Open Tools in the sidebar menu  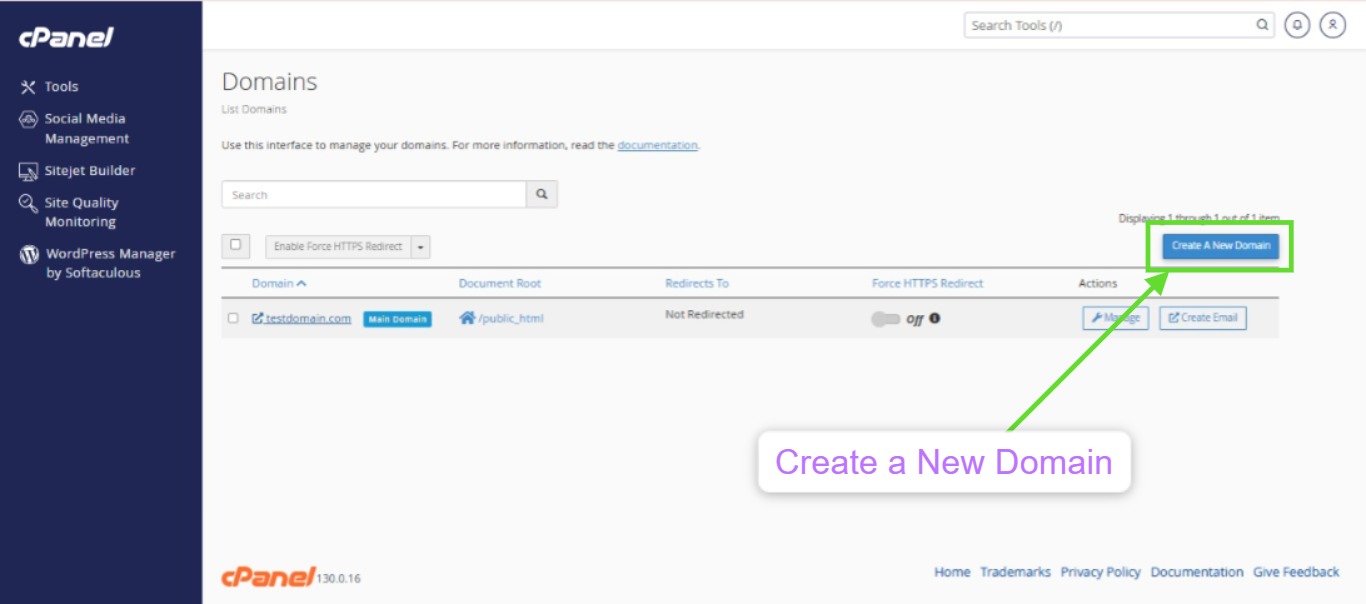tap(61, 87)
